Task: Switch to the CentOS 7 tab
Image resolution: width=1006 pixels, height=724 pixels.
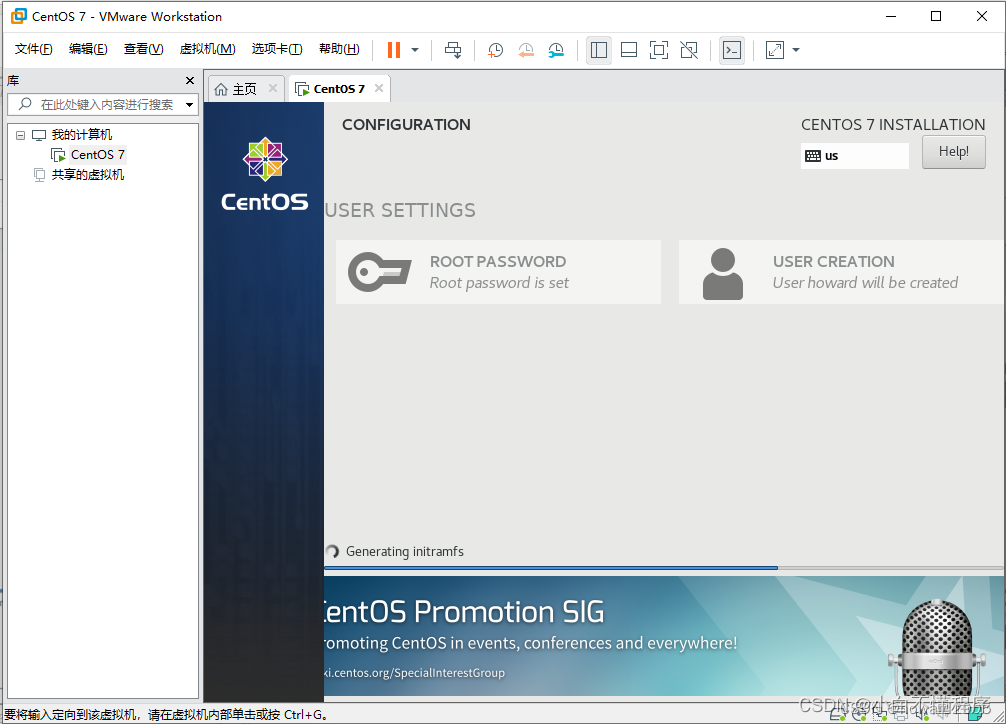Action: tap(339, 89)
